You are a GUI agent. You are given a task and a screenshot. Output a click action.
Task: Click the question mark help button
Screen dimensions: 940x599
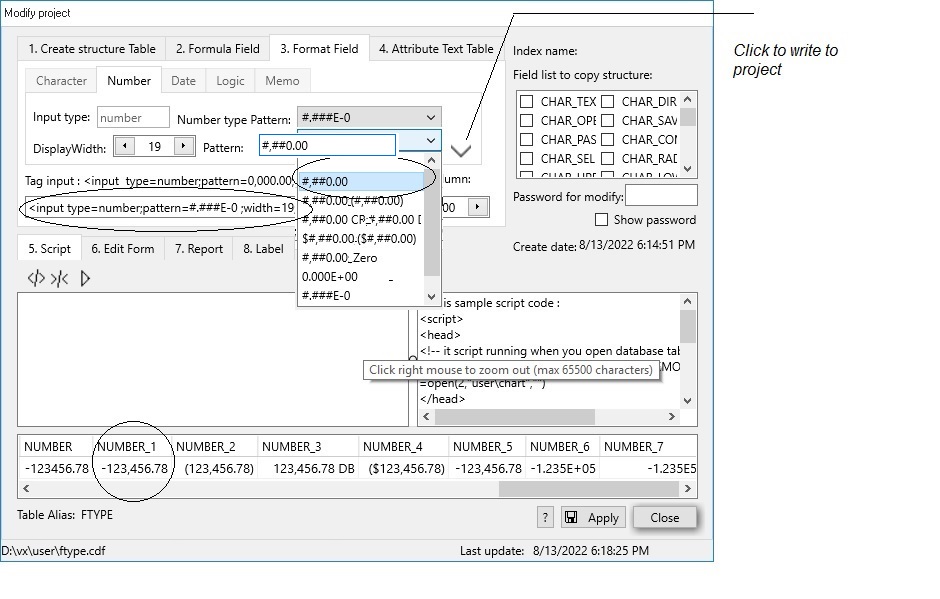click(545, 517)
